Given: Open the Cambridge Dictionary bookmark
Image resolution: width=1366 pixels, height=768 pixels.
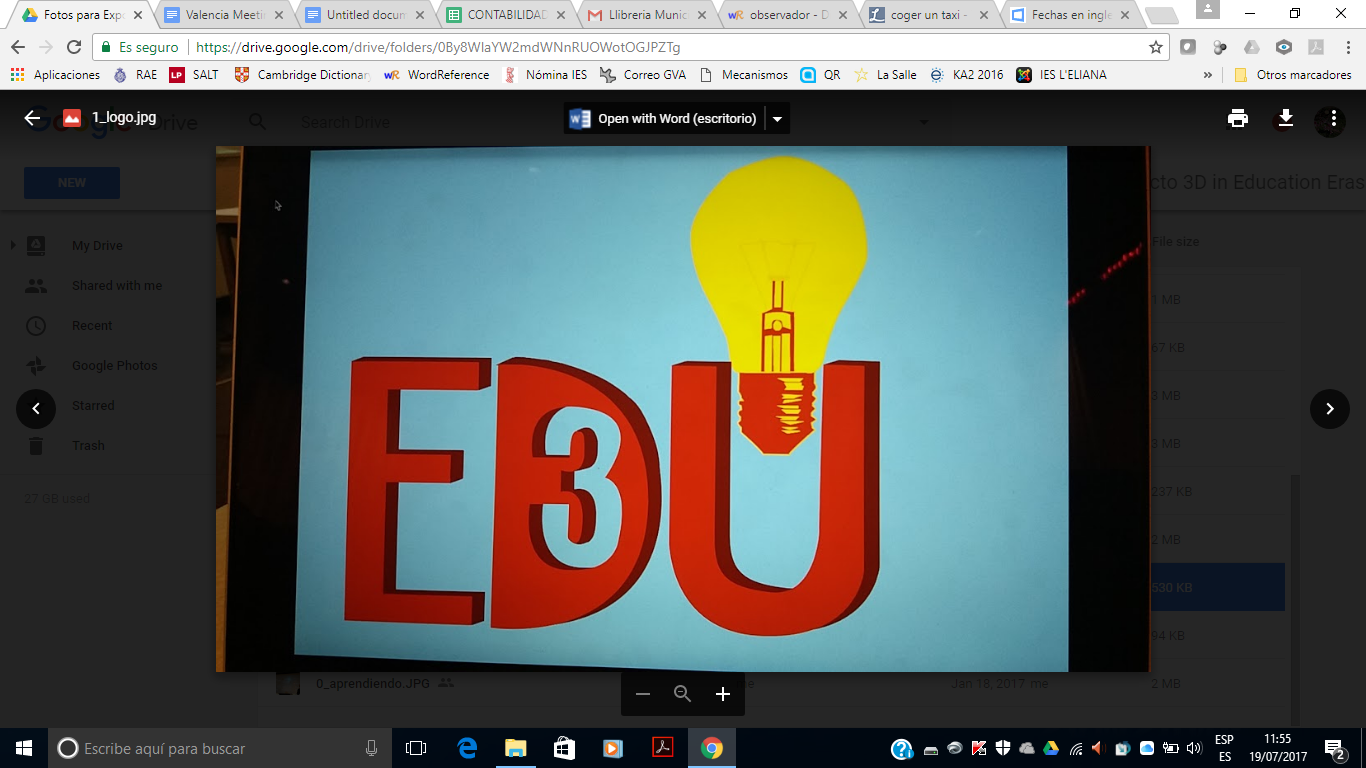Looking at the screenshot, I should coord(302,75).
